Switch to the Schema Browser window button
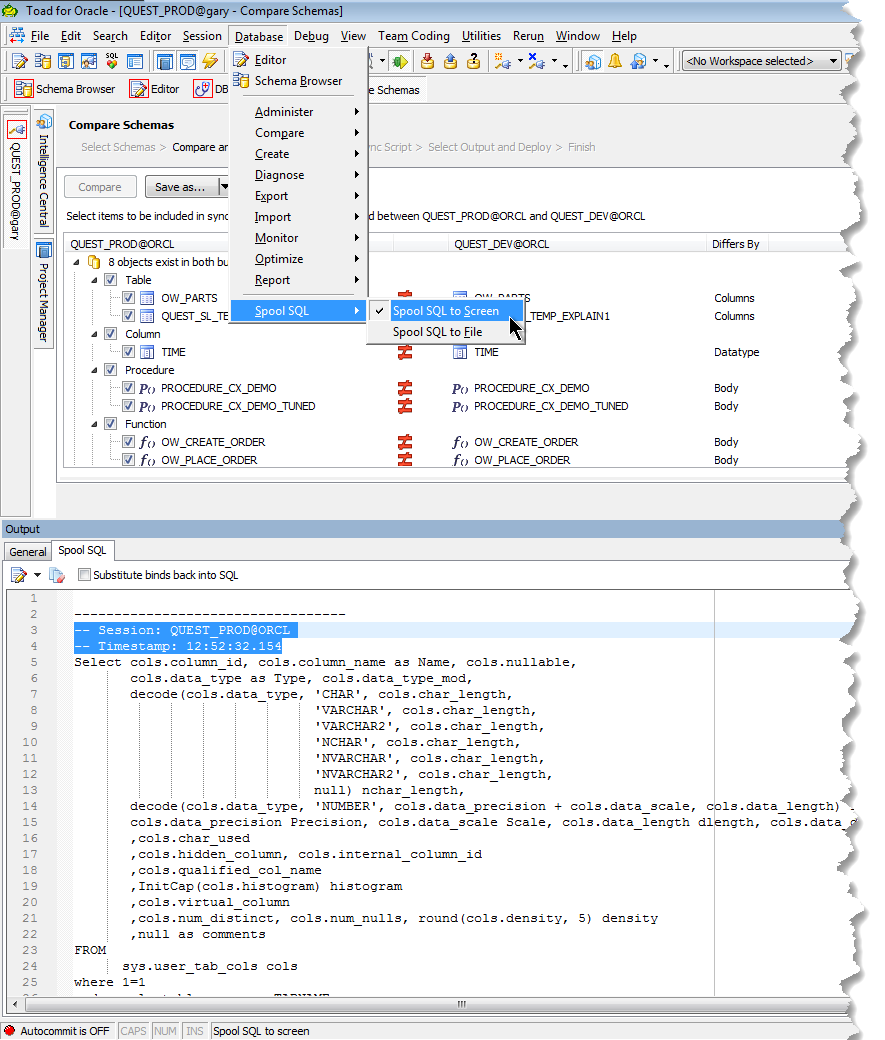This screenshot has height=1040, width=885. click(65, 89)
